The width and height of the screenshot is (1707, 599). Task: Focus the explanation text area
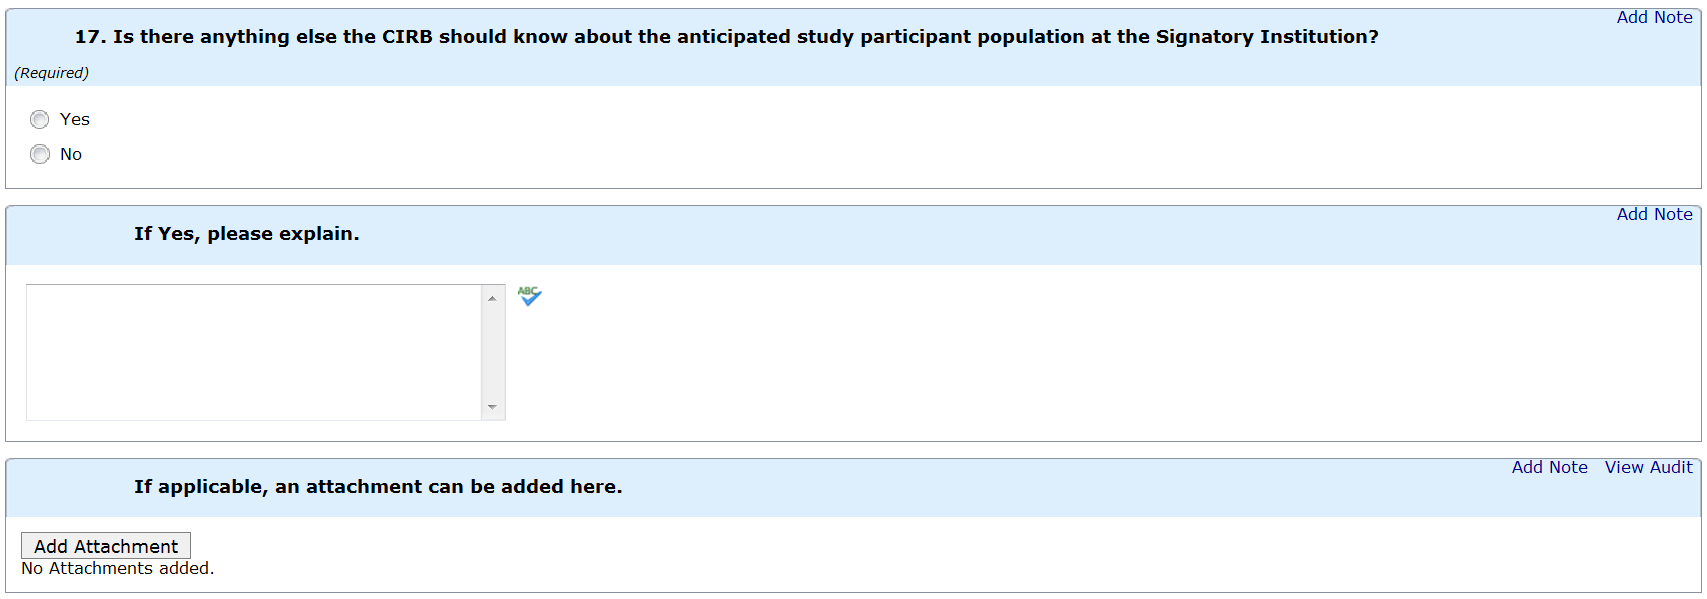254,352
